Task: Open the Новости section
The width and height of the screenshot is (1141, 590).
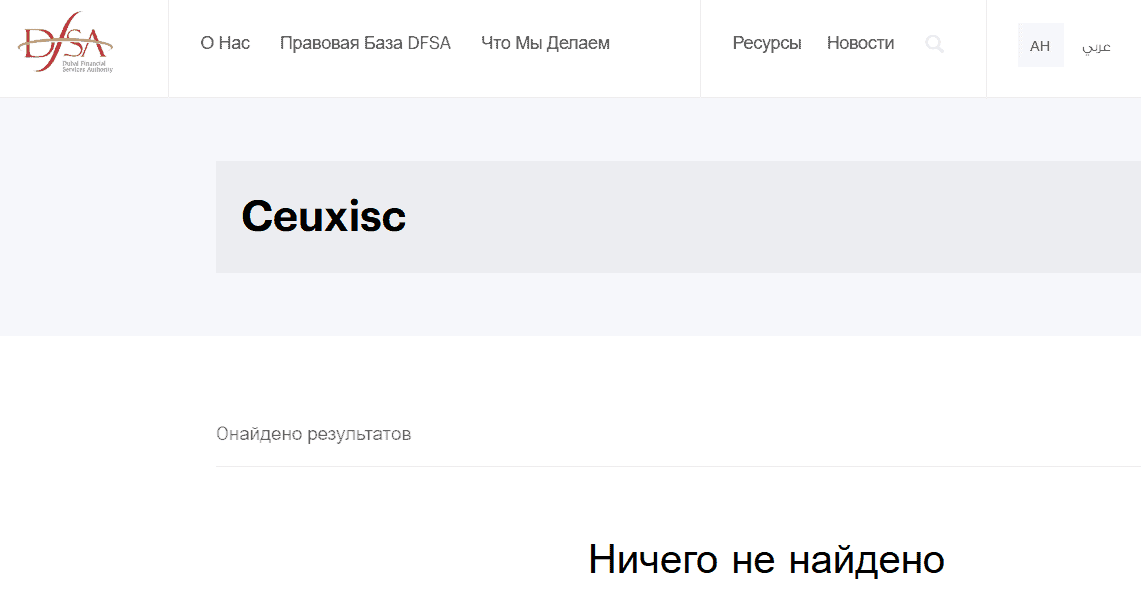Action: [860, 43]
